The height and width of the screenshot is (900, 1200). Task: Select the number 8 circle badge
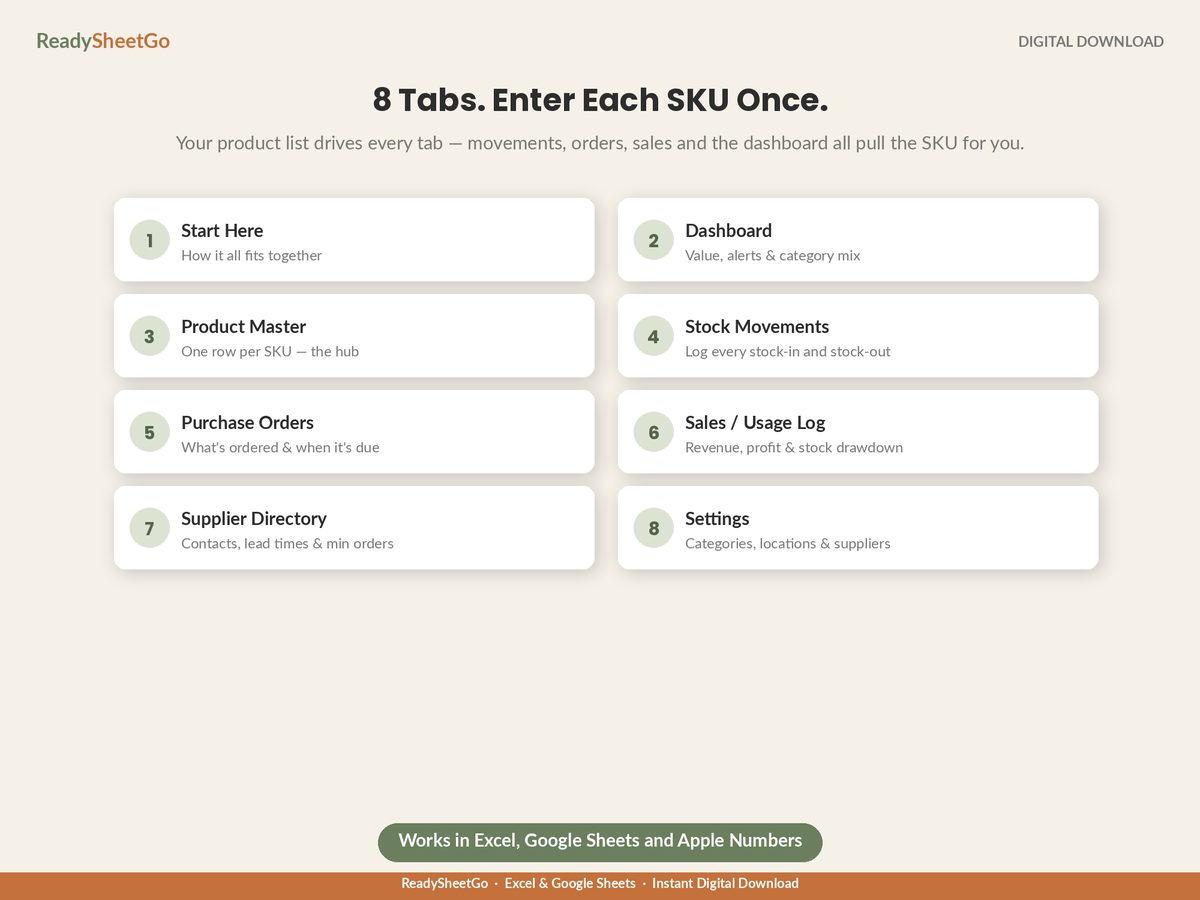pos(653,528)
